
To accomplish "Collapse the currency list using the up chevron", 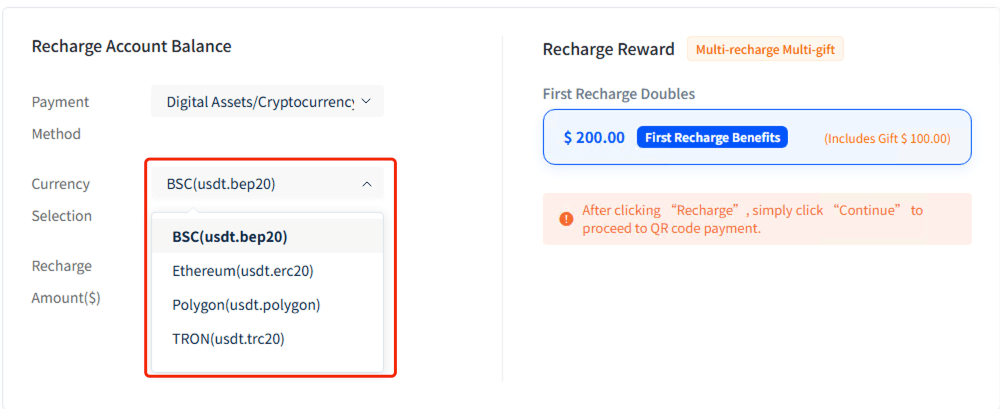I will 366,184.
